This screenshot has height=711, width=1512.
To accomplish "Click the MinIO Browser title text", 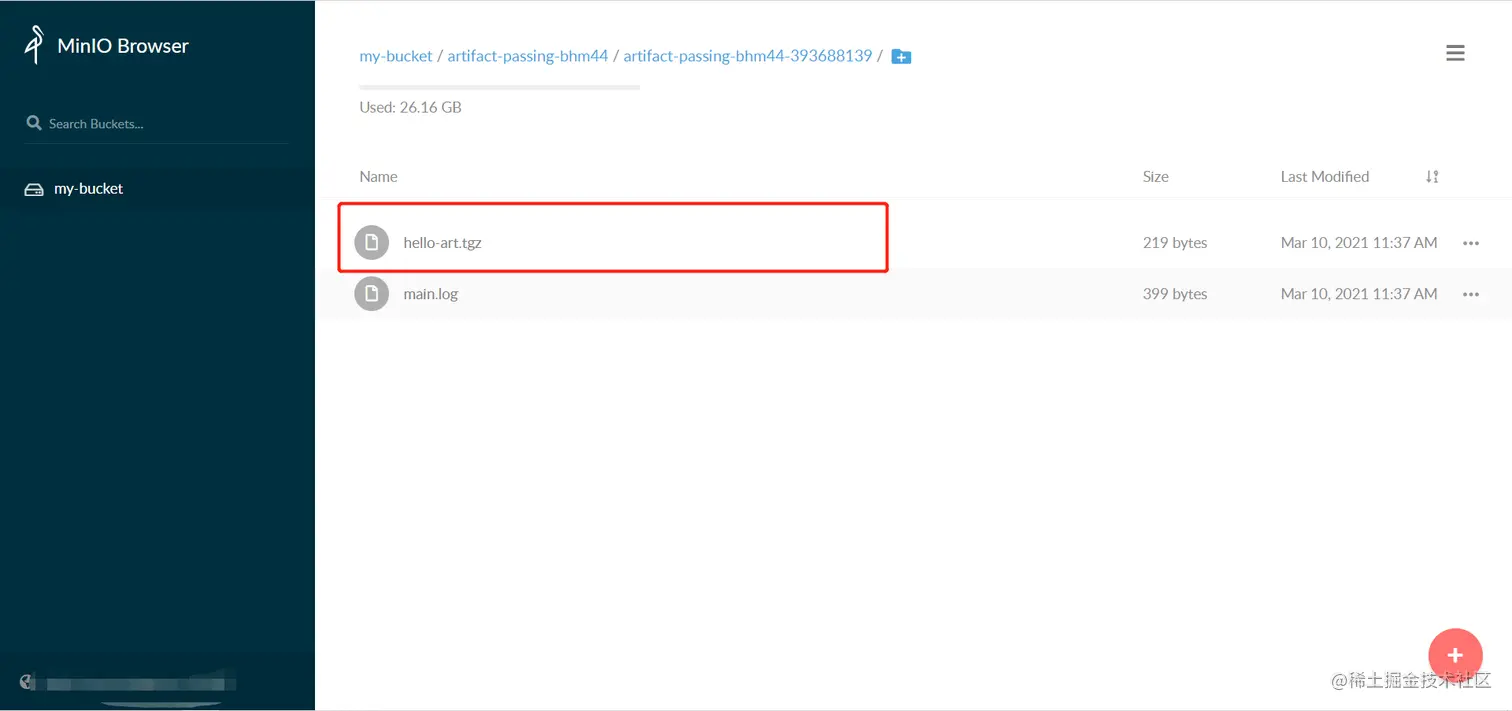I will pyautogui.click(x=123, y=46).
